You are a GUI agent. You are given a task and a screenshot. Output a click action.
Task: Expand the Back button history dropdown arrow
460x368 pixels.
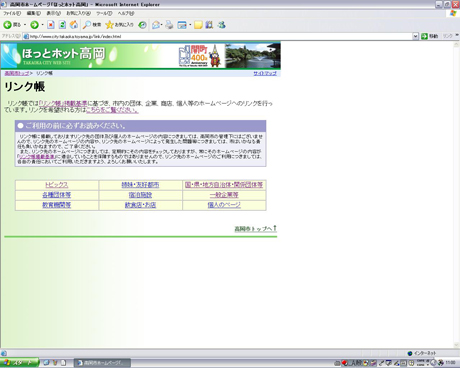(25, 25)
